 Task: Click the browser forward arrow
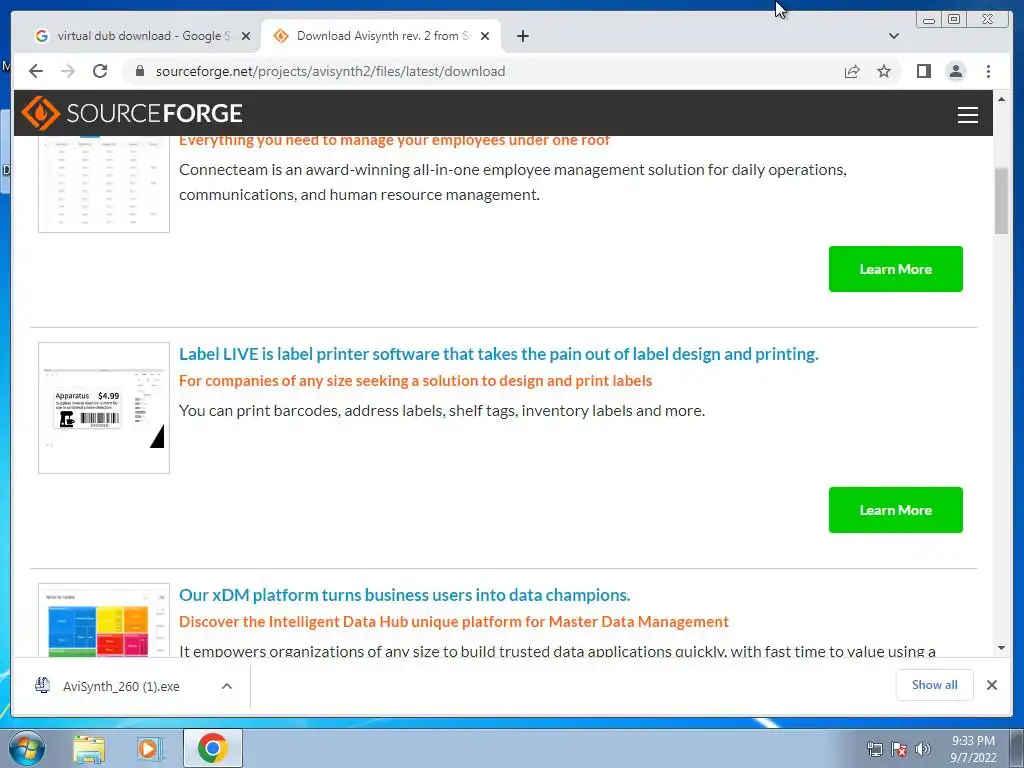[68, 71]
